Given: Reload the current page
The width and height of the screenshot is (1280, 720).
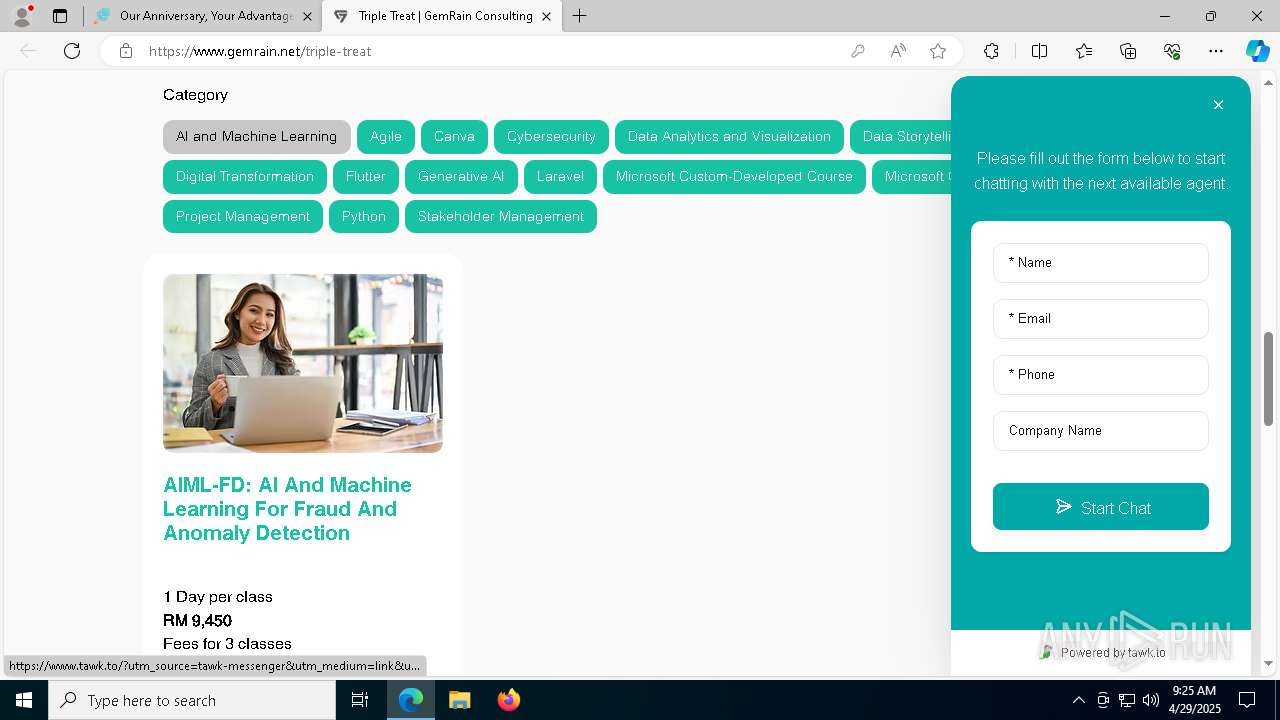Looking at the screenshot, I should [x=72, y=51].
